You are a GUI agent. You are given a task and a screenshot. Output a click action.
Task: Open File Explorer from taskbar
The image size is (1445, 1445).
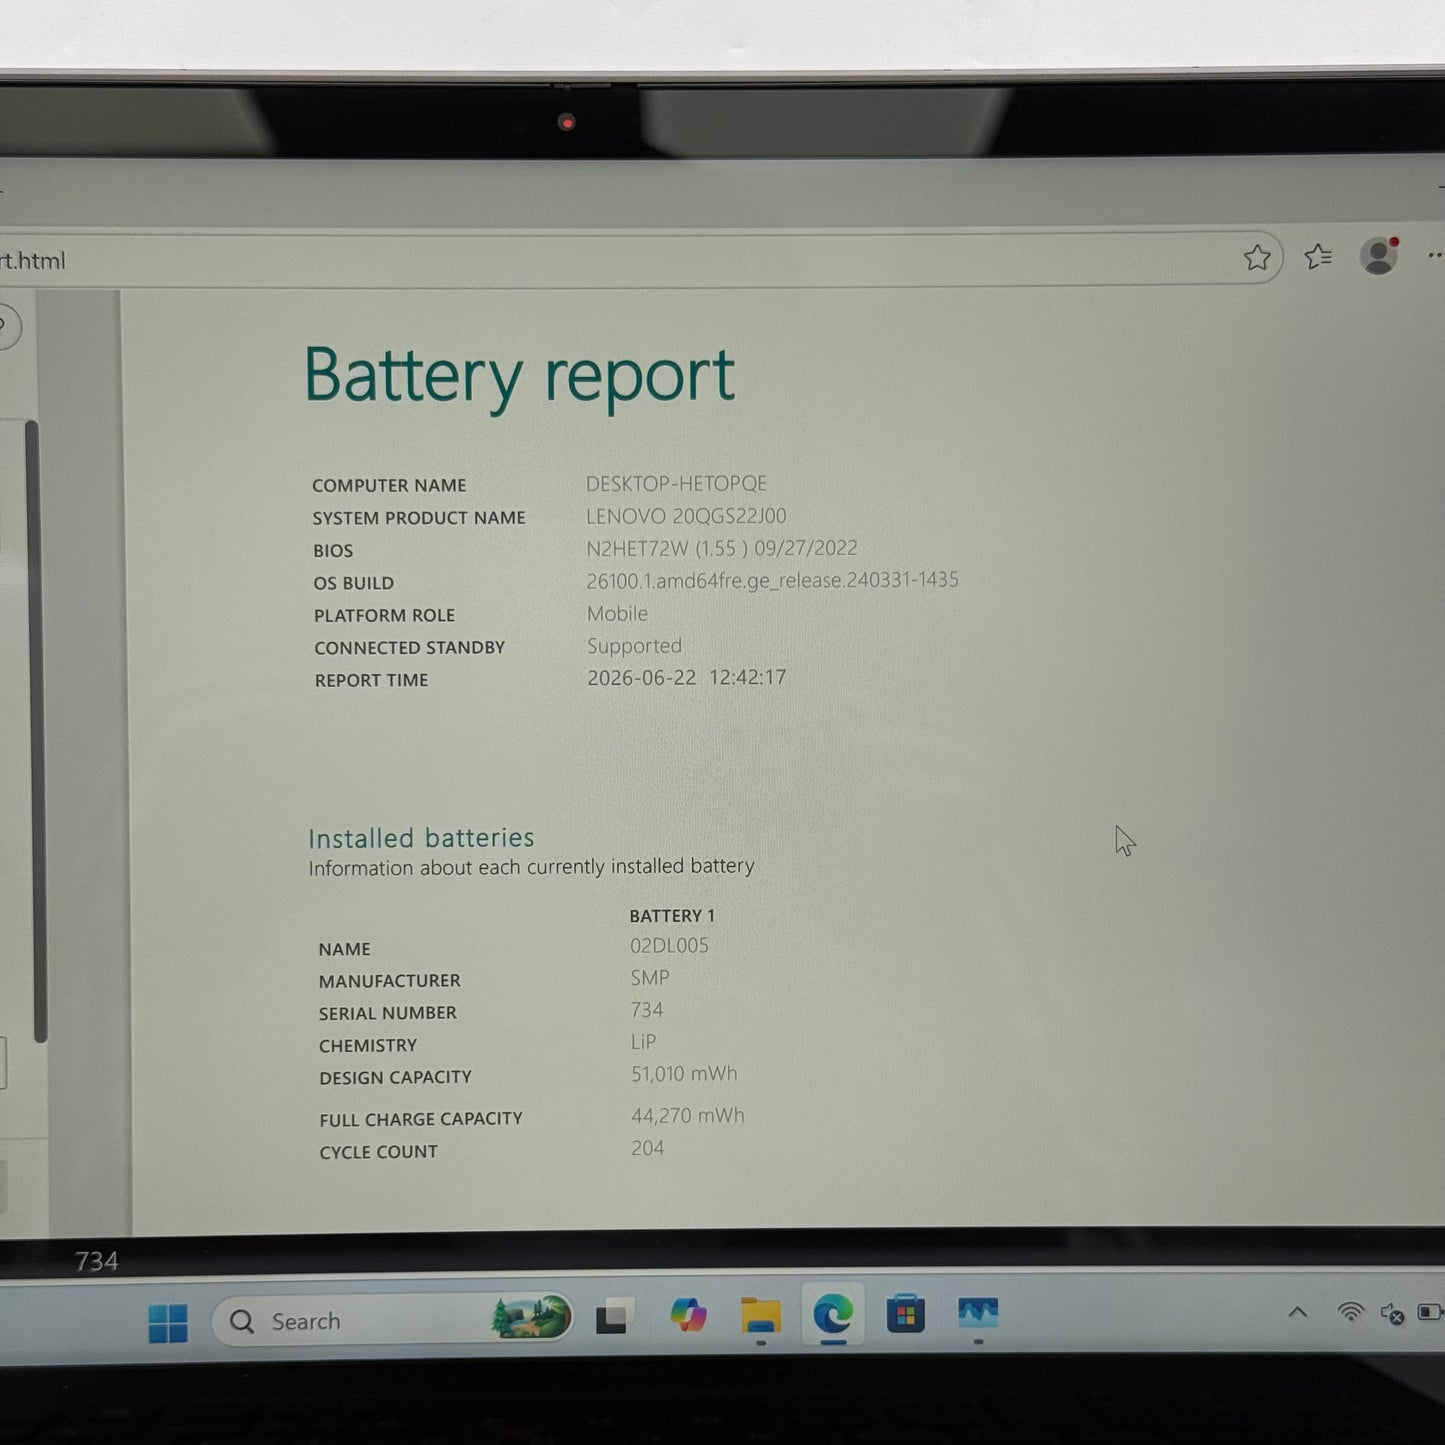click(x=761, y=1315)
